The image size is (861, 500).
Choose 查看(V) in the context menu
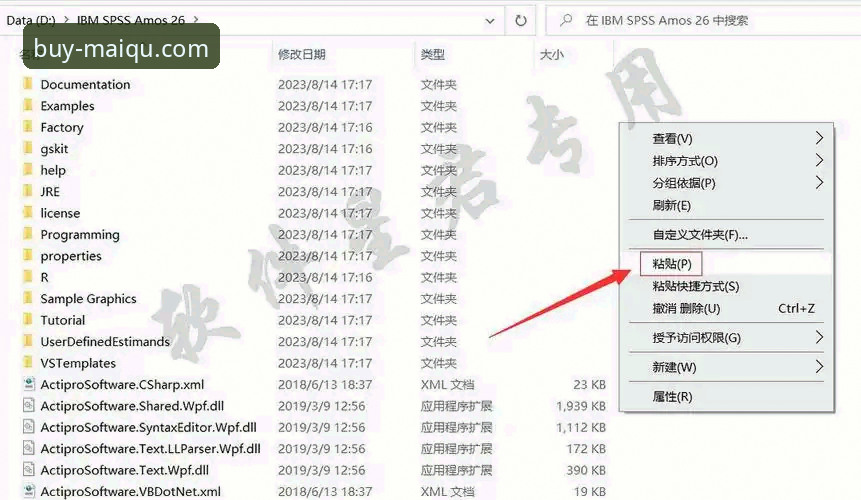[726, 138]
